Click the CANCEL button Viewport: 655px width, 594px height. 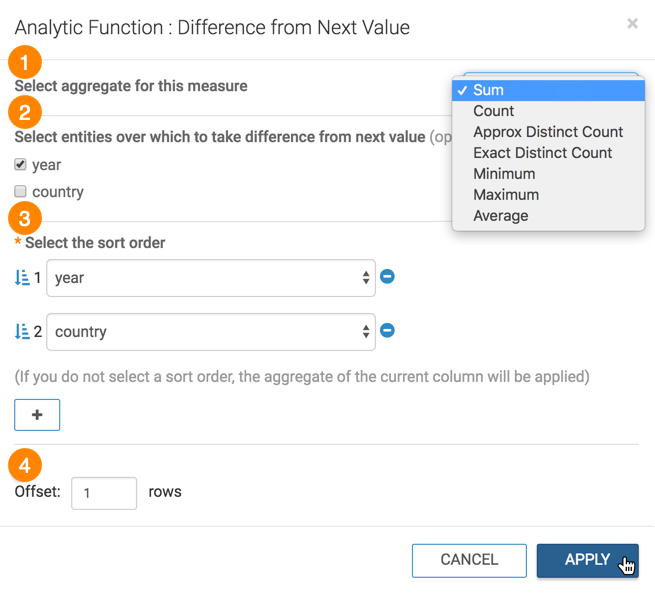pyautogui.click(x=469, y=560)
